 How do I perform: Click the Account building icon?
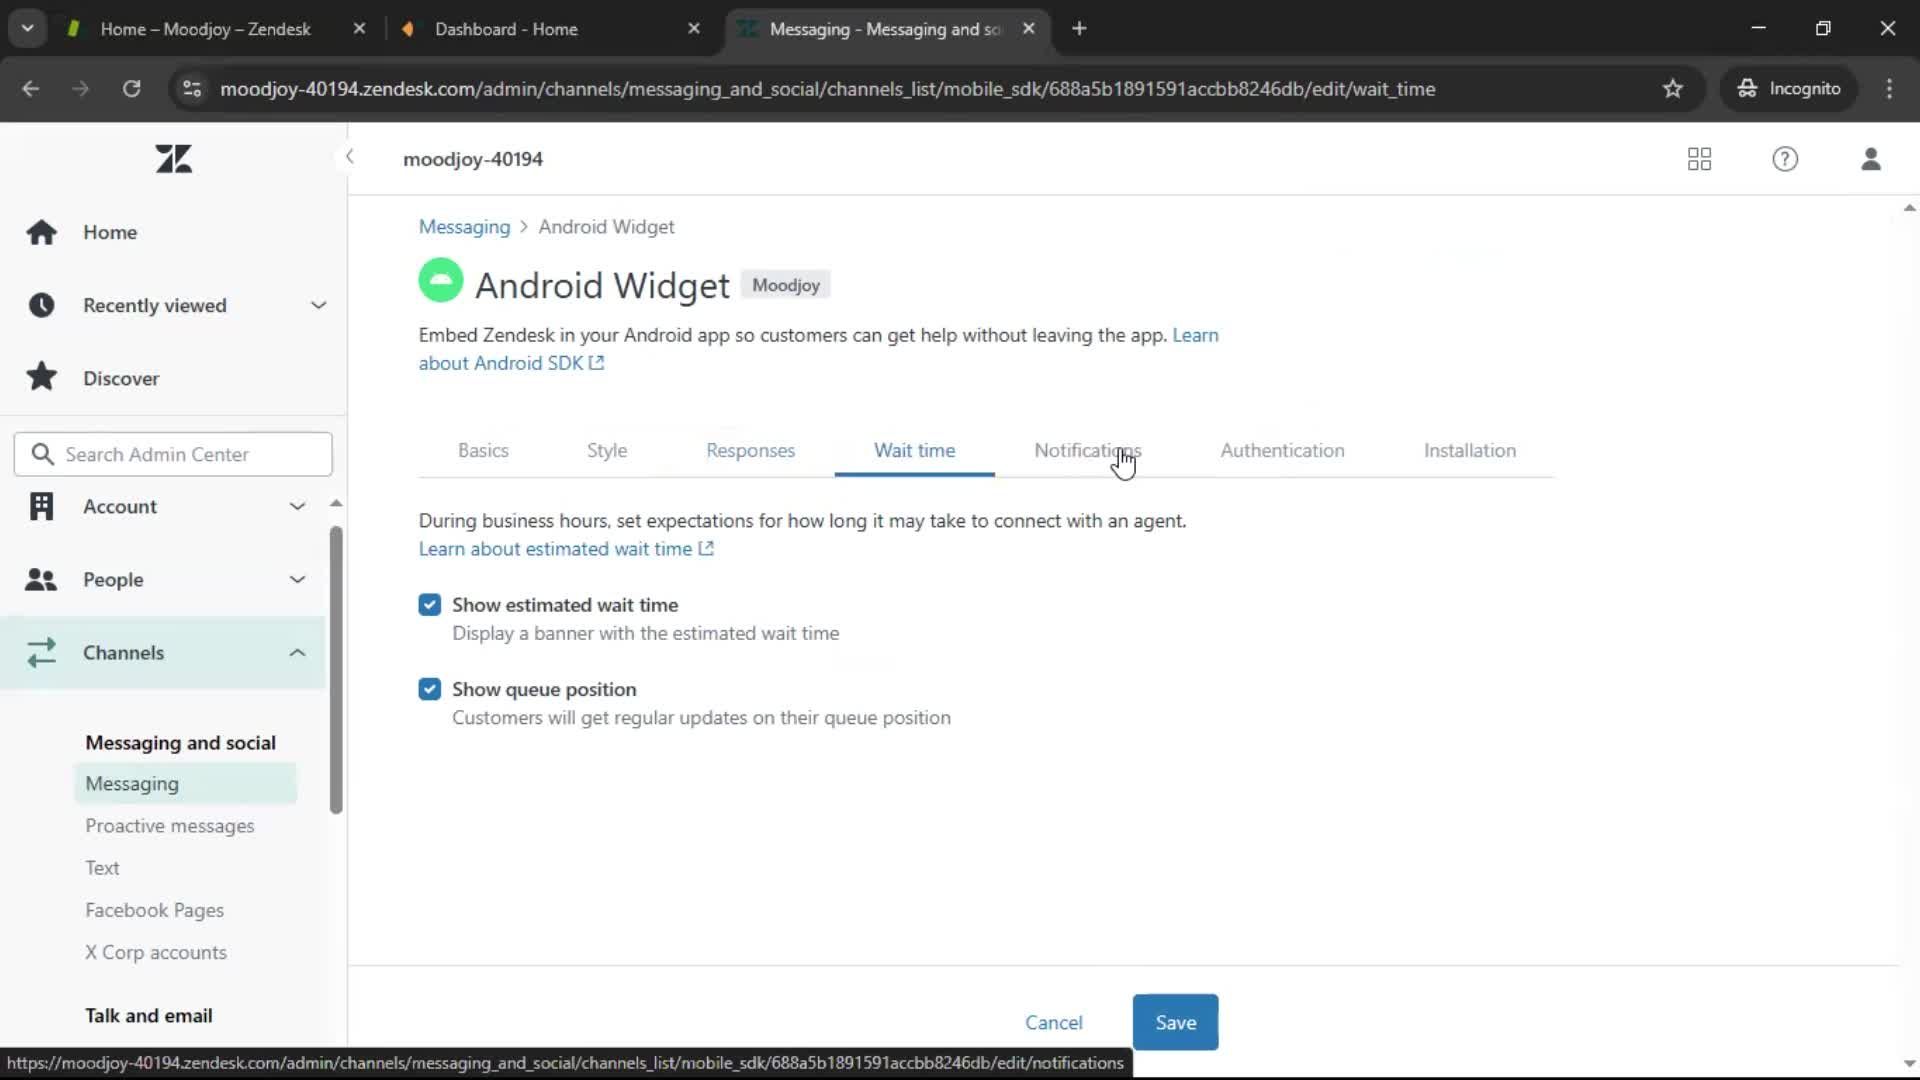click(x=41, y=506)
